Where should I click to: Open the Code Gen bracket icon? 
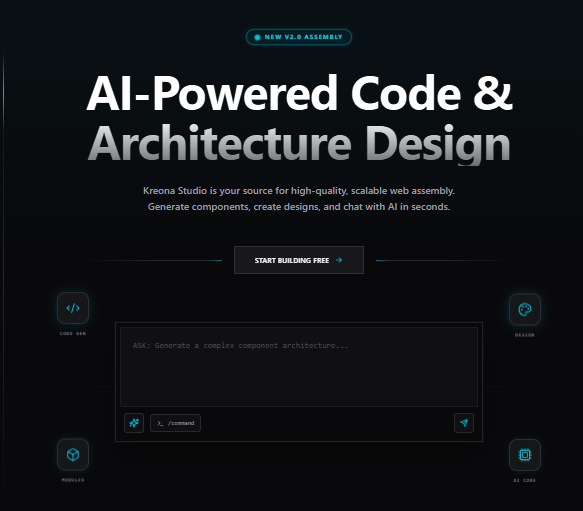[73, 308]
